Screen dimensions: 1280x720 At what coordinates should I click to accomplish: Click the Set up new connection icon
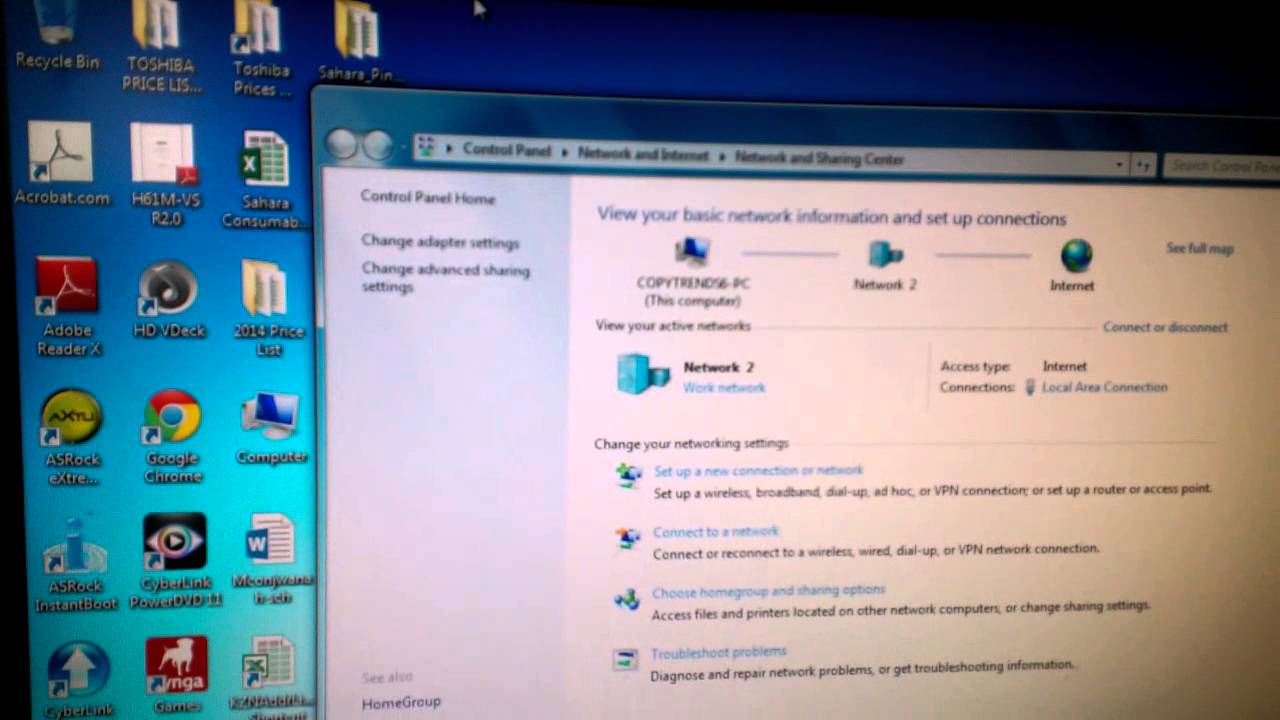628,476
